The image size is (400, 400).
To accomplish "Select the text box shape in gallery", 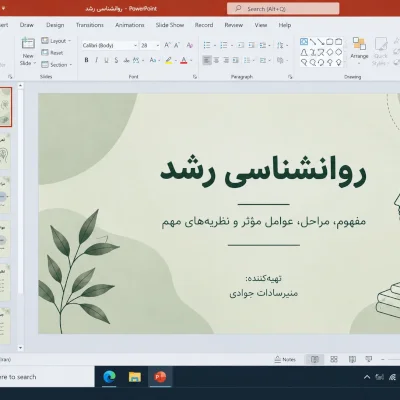I will pyautogui.click(x=304, y=42).
